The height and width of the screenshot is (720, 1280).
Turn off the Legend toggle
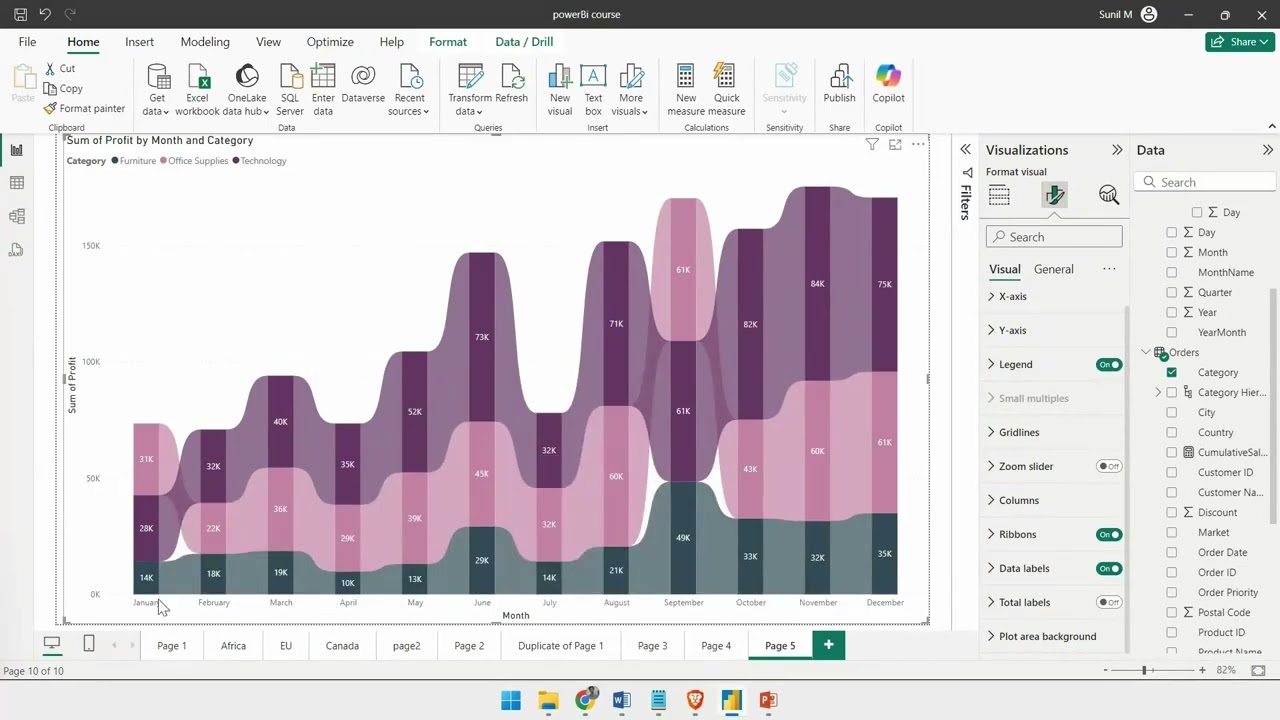[1109, 365]
